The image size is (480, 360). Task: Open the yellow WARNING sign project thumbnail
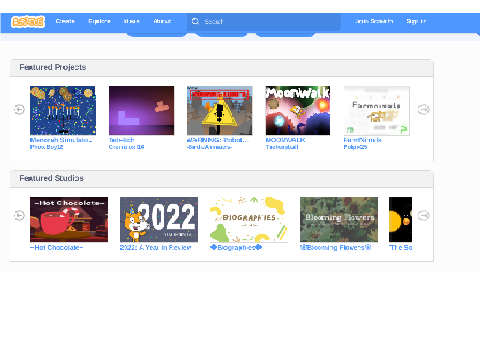tap(220, 110)
